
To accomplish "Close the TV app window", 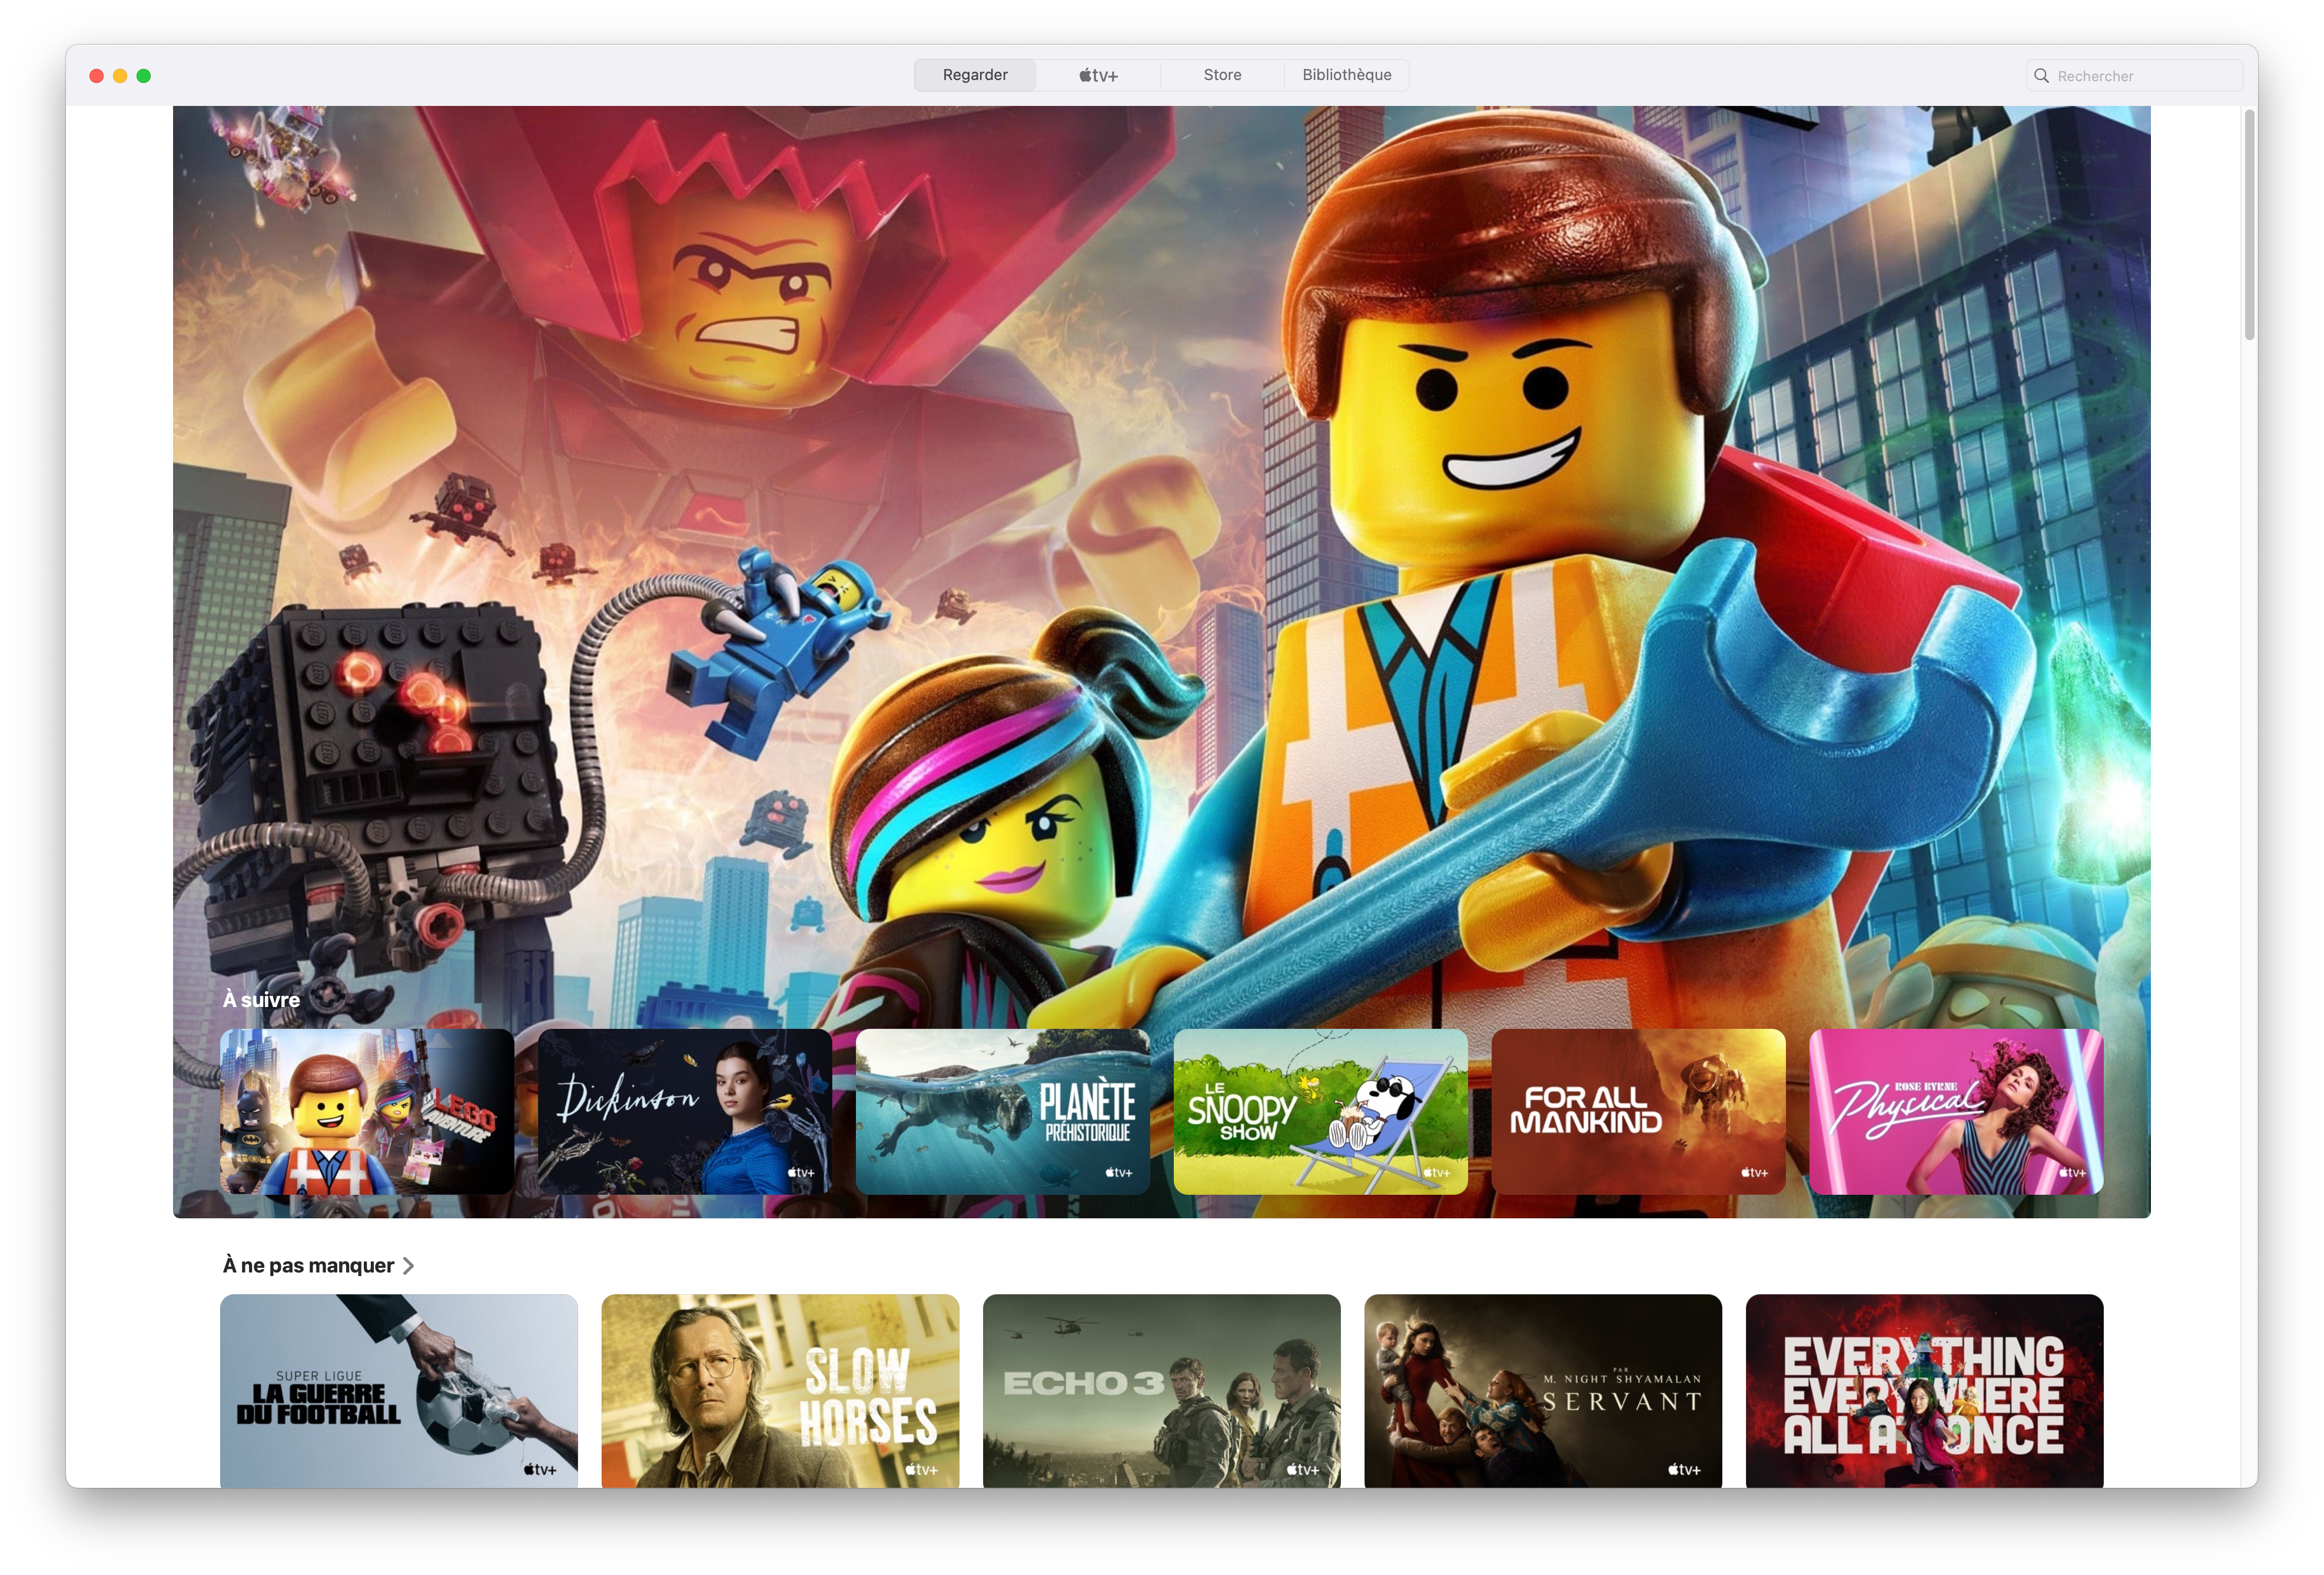I will [x=96, y=76].
